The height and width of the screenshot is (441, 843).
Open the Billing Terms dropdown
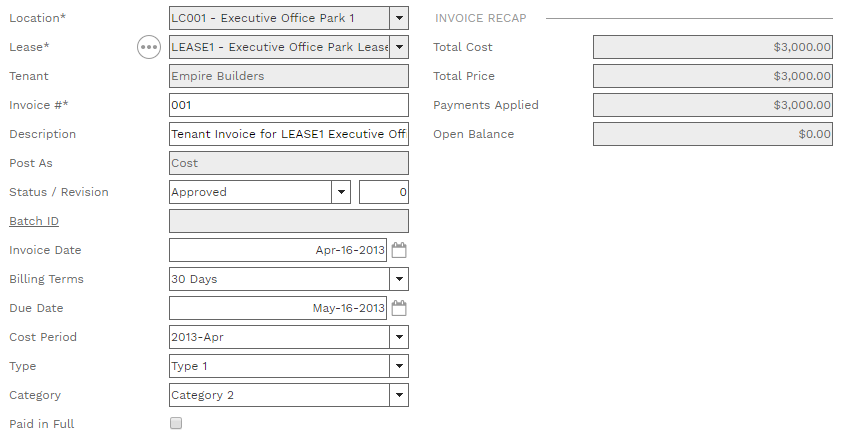pos(399,279)
